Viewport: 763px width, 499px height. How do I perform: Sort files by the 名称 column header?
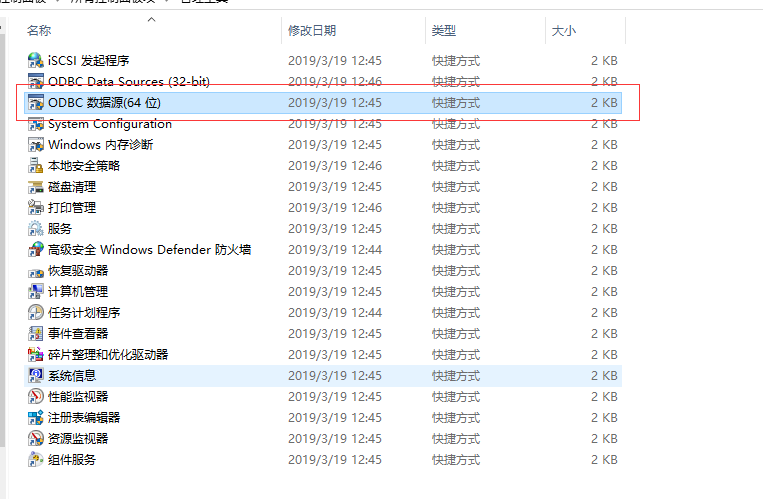tap(39, 31)
